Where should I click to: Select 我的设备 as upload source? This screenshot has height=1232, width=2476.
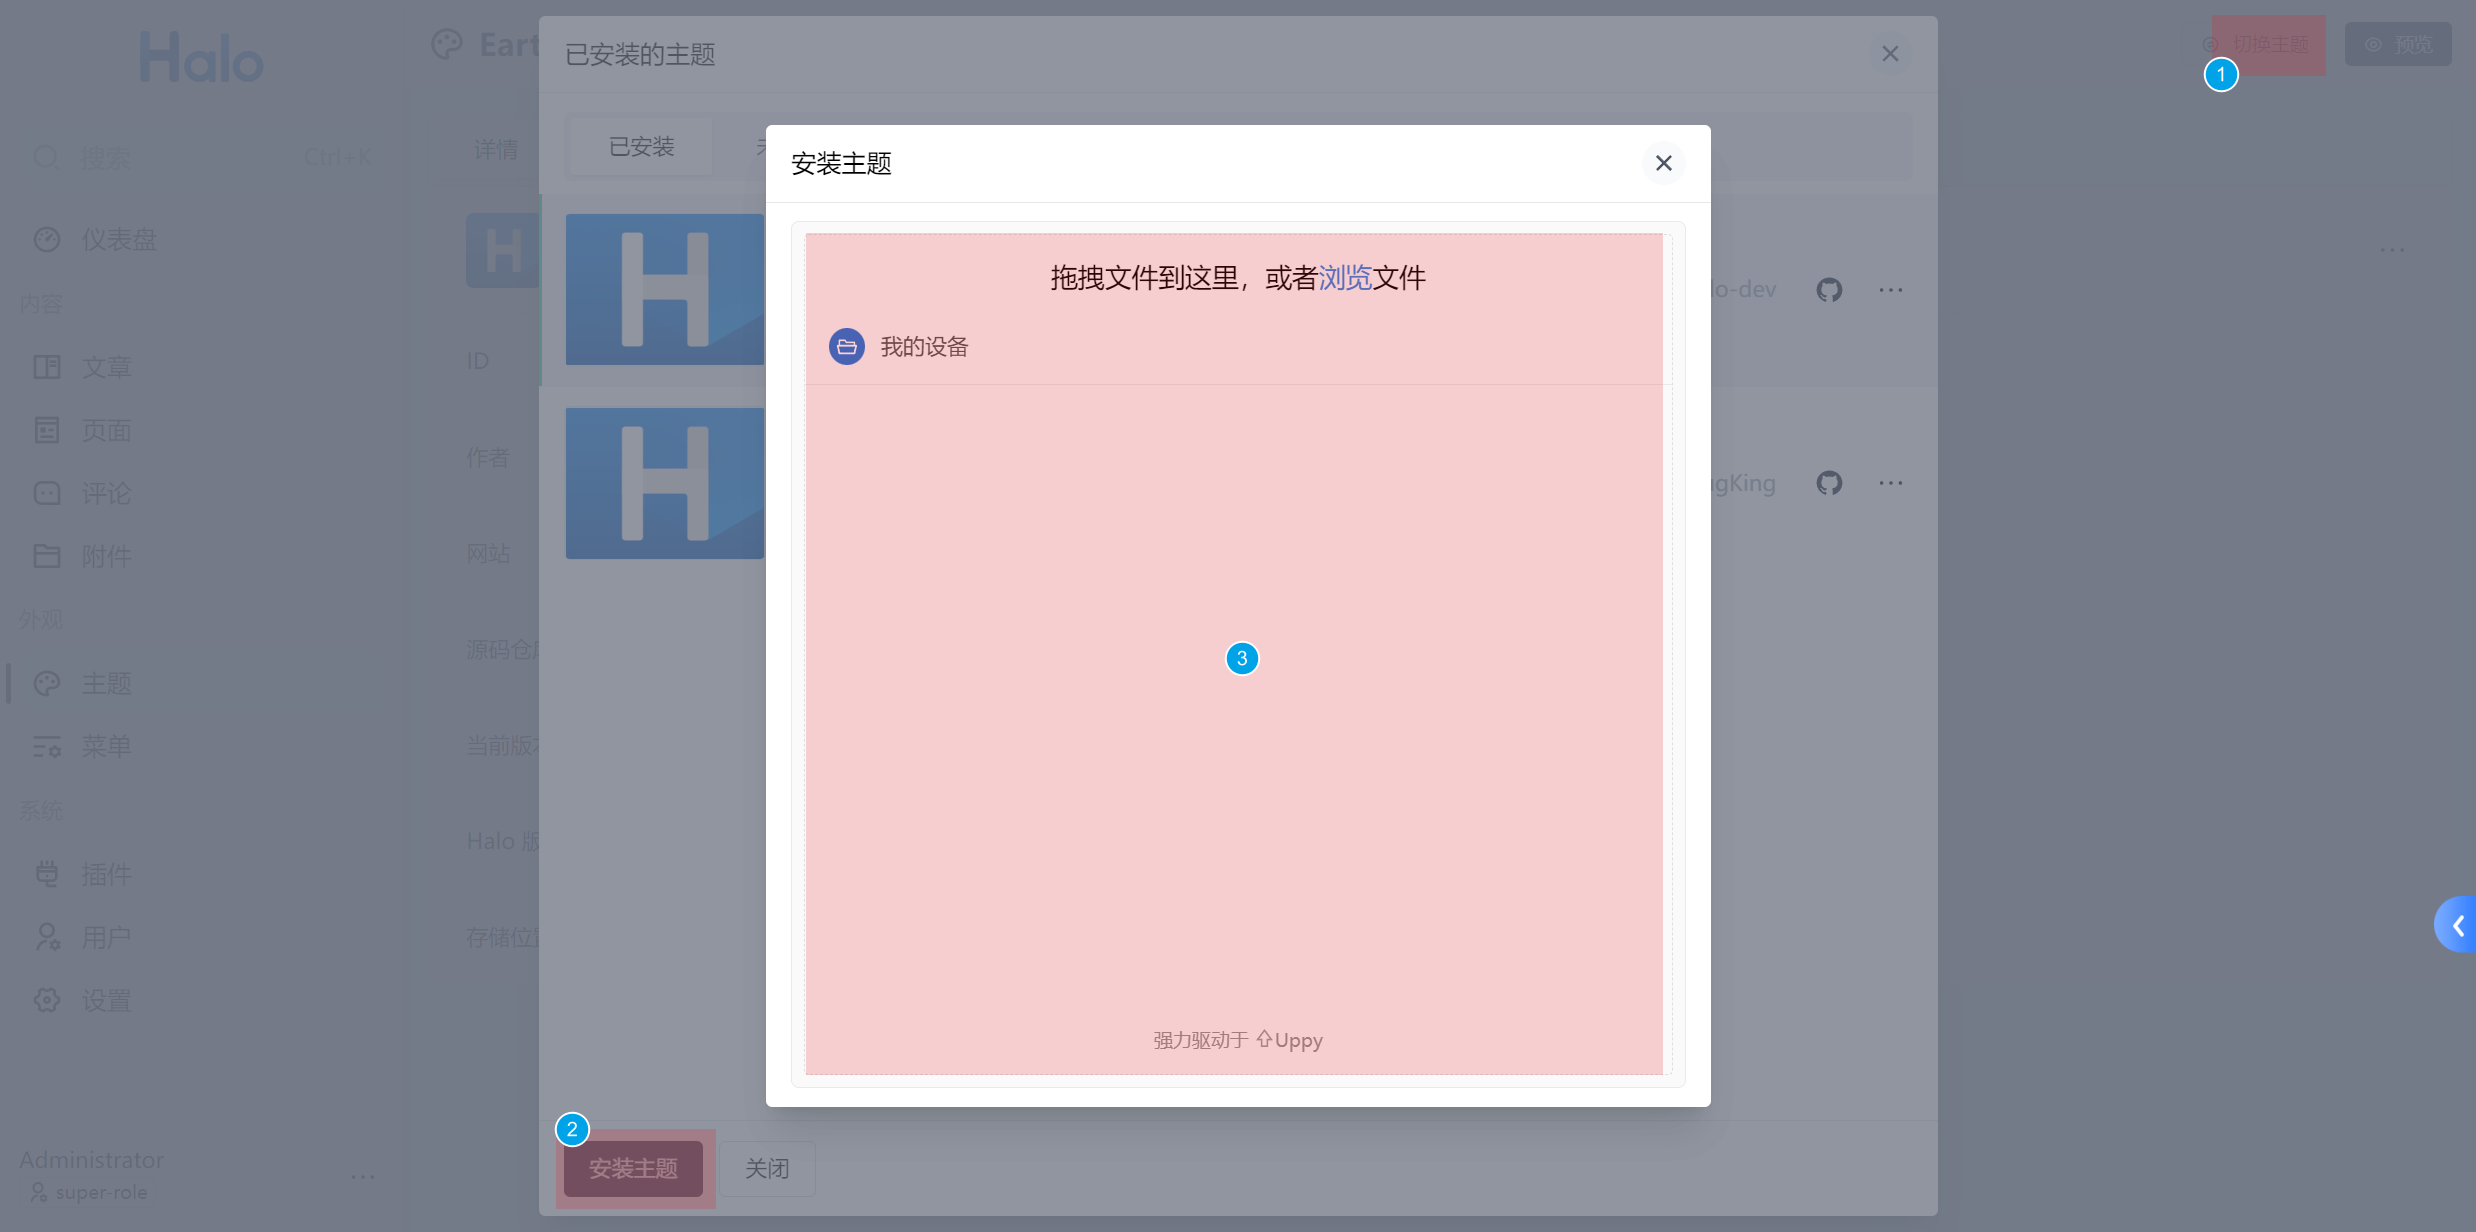[899, 347]
